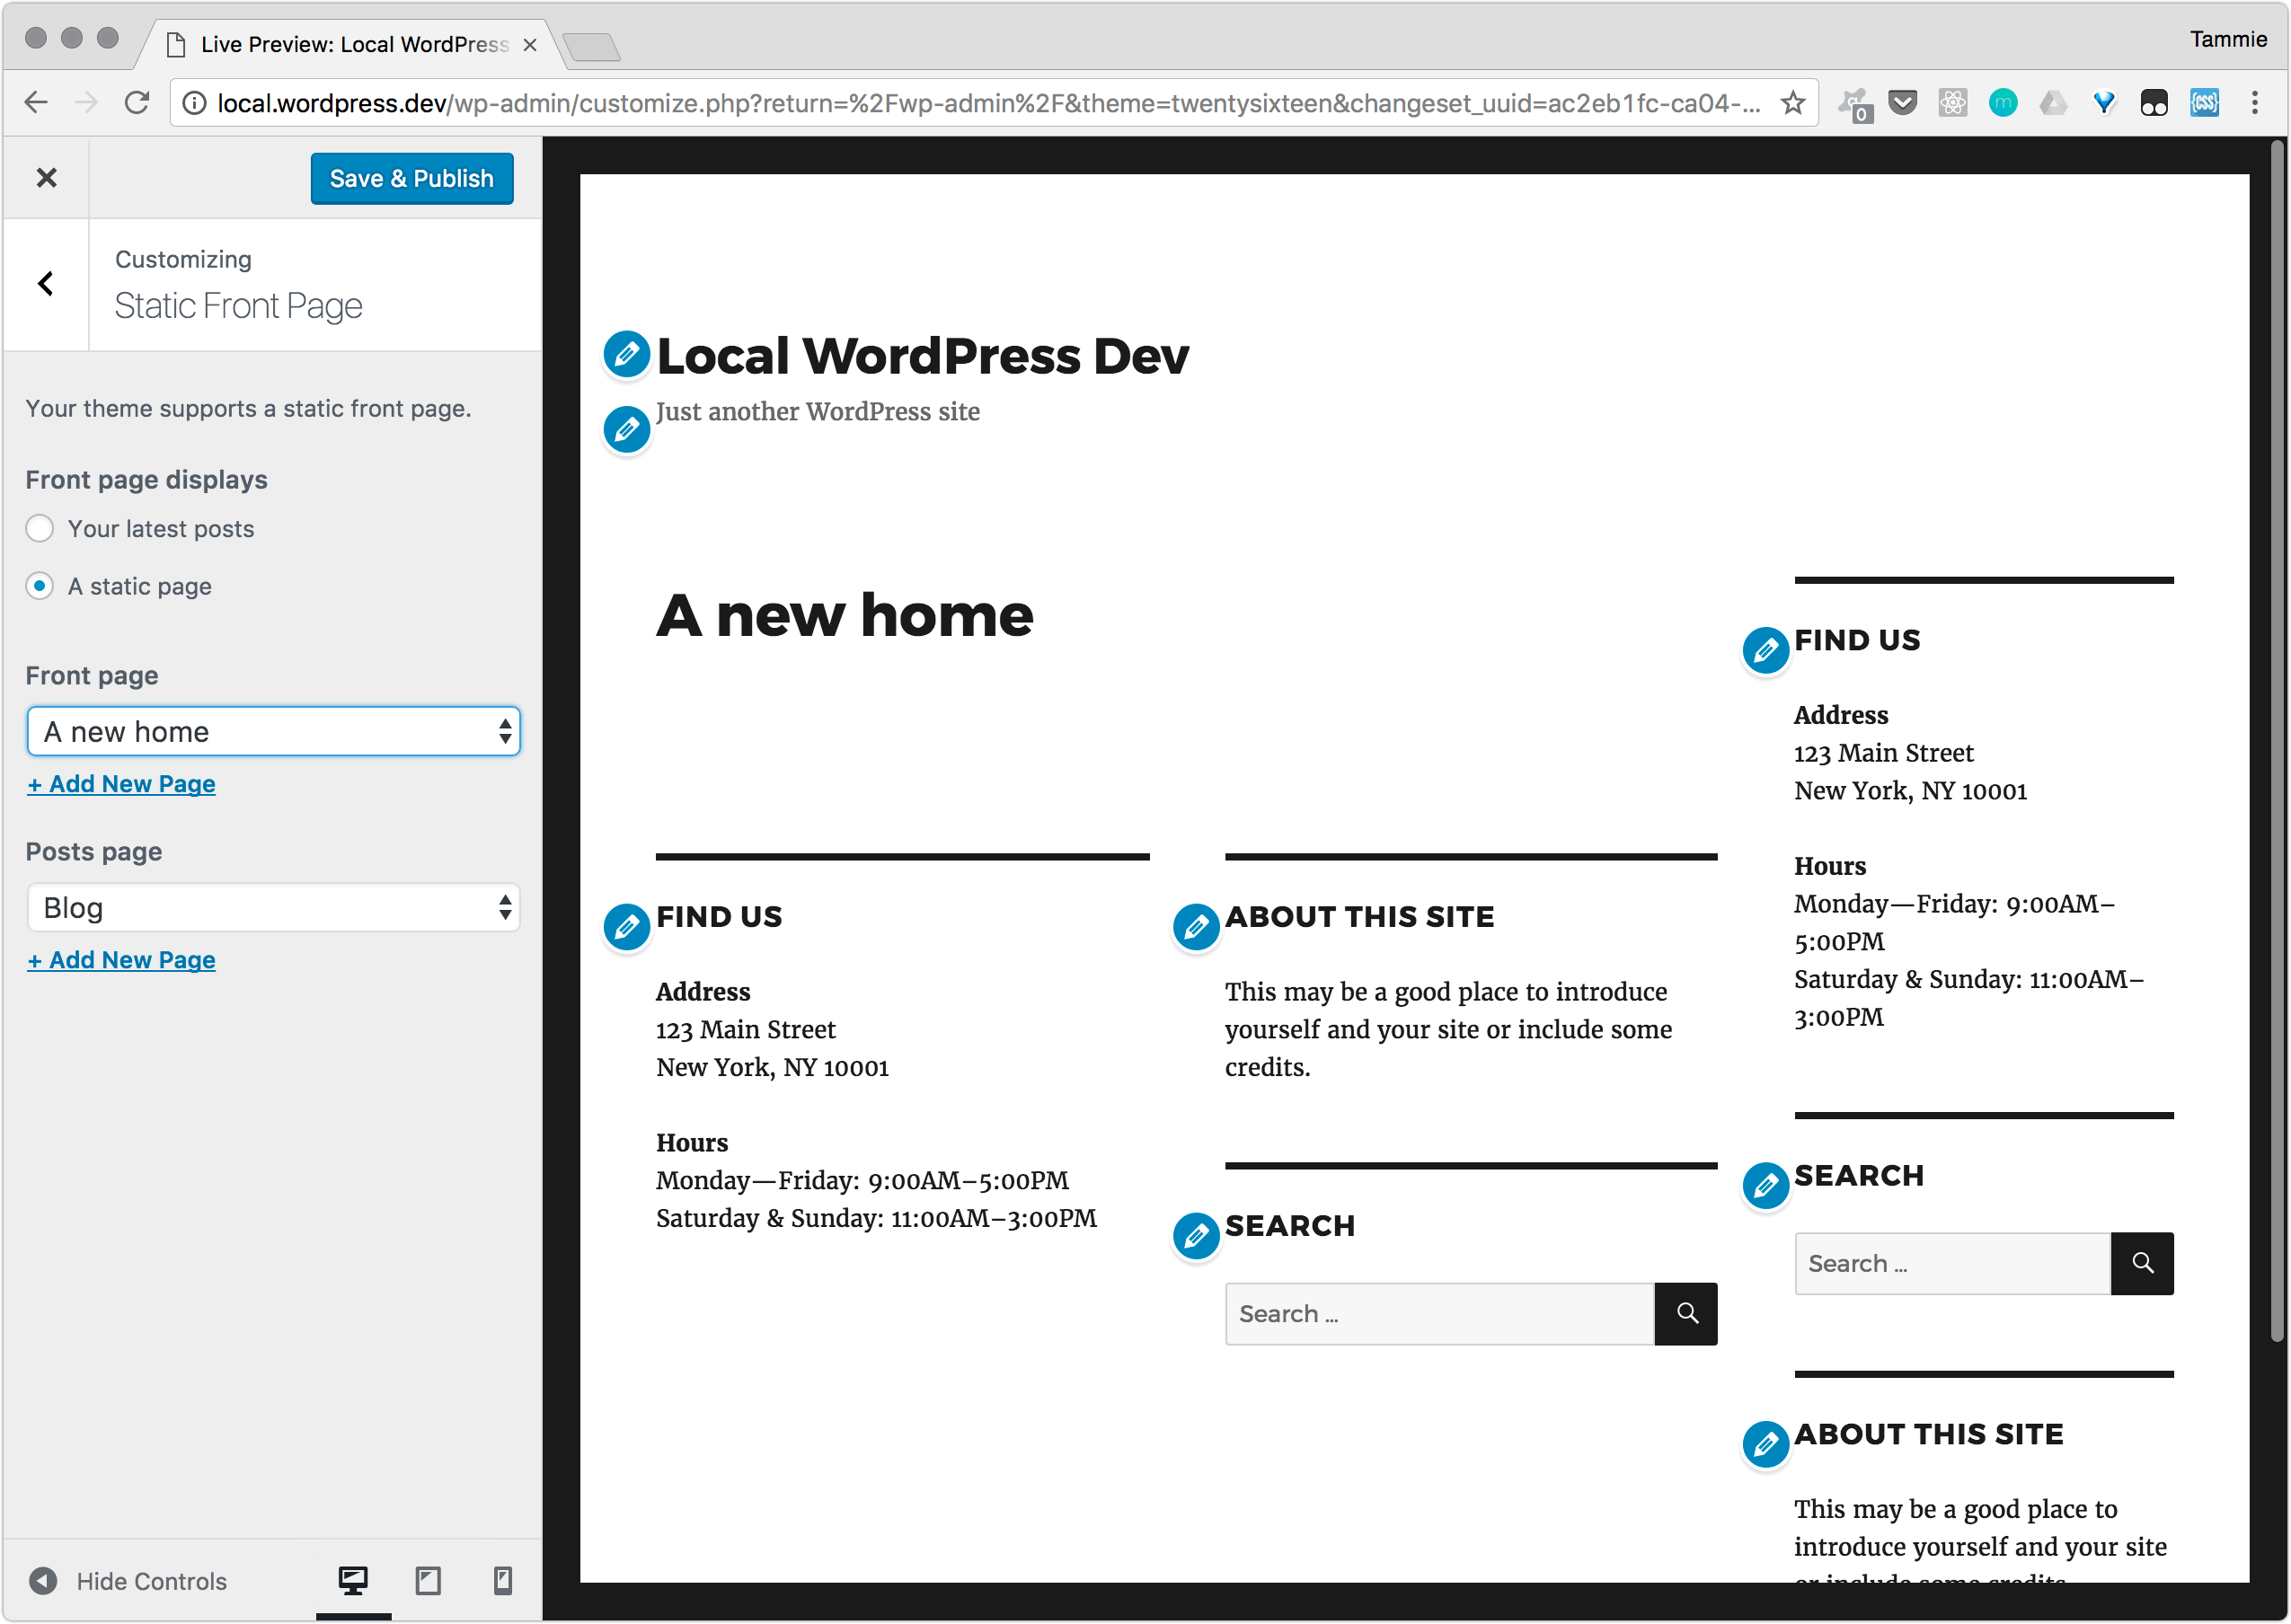Click the tagline edit pencil shortcut
This screenshot has height=1624, width=2291.
(x=627, y=430)
